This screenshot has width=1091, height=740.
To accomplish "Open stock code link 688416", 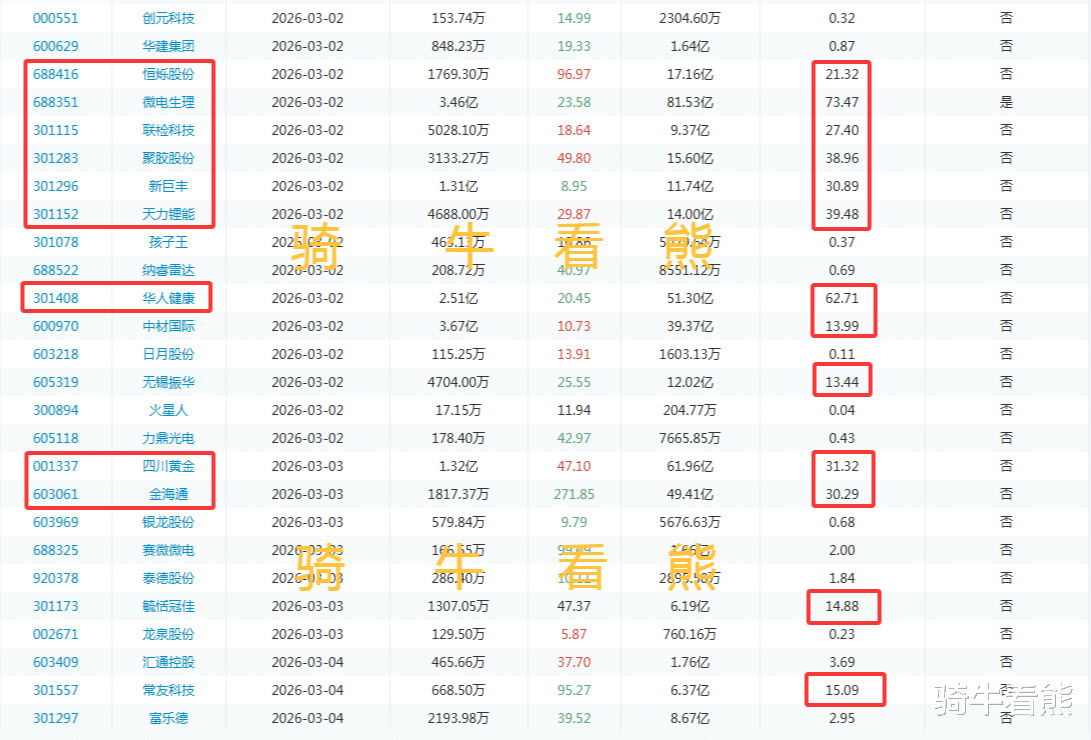I will [56, 74].
